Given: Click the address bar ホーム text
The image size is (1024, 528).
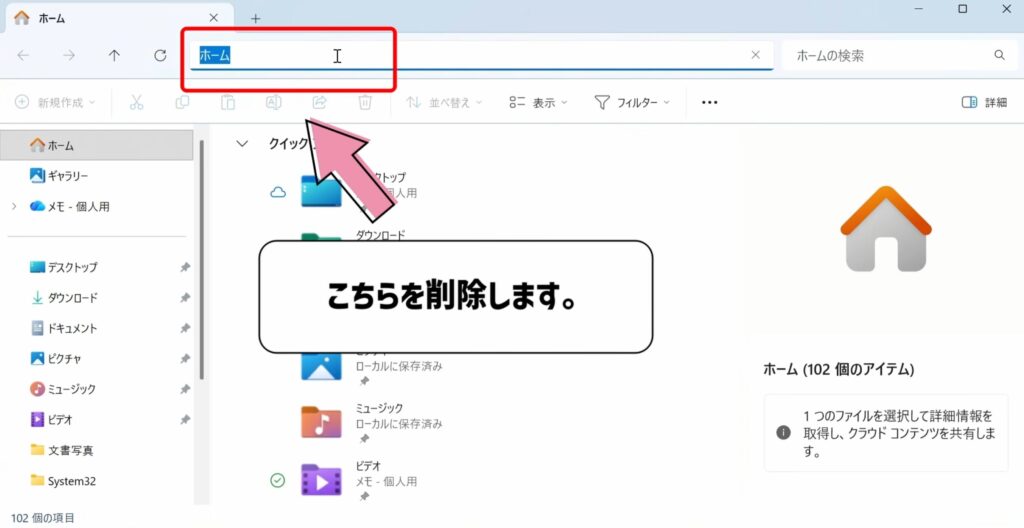Looking at the screenshot, I should pyautogui.click(x=215, y=56).
